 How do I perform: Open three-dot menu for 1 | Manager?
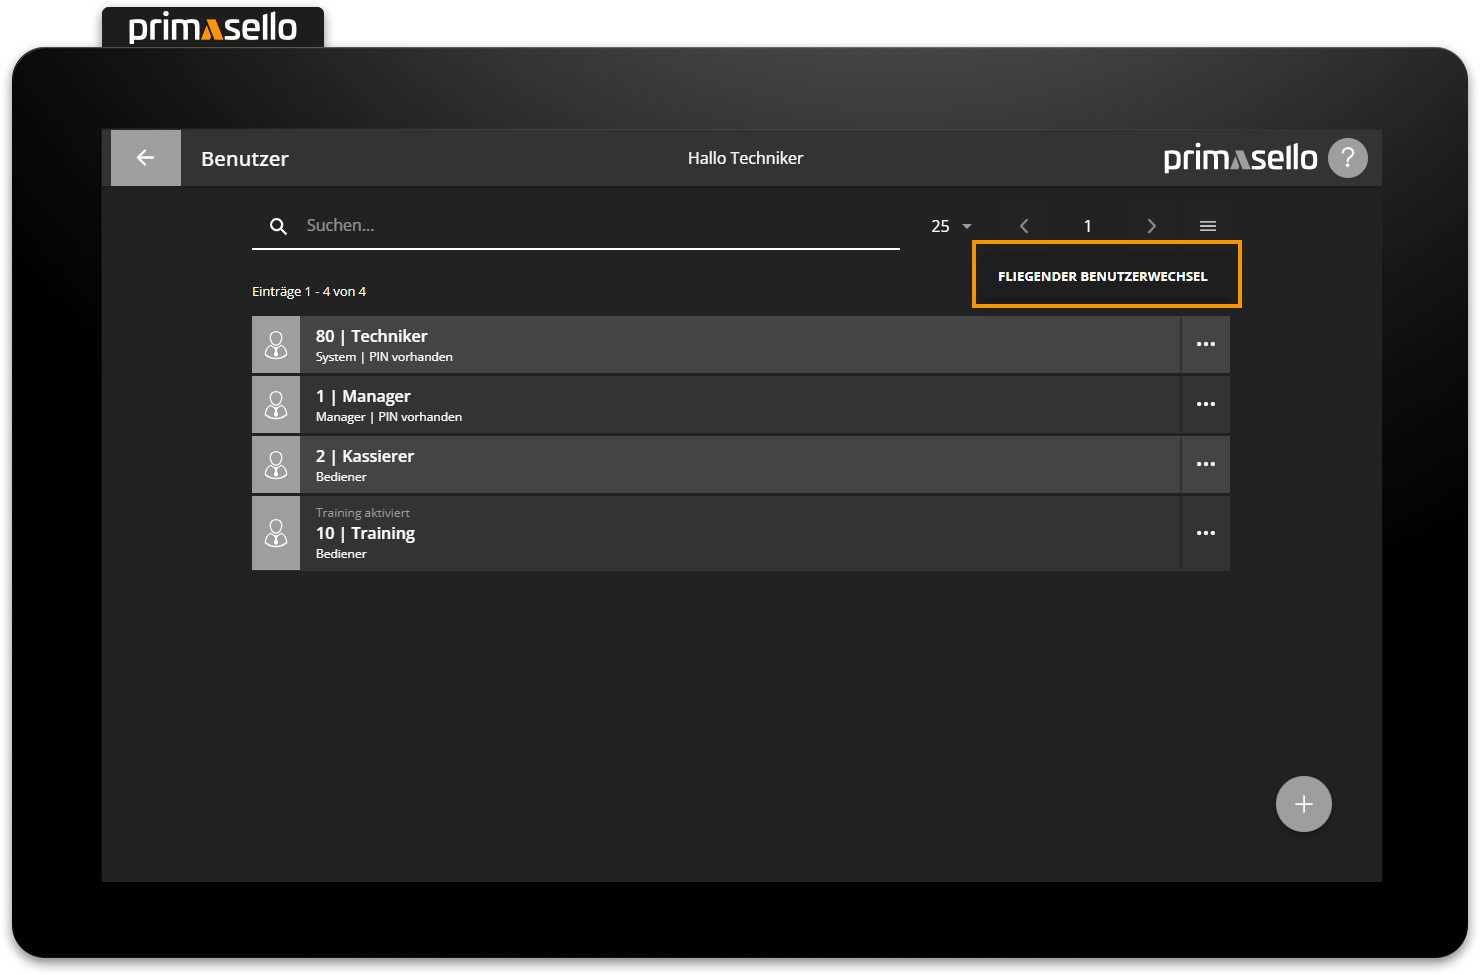(x=1205, y=405)
